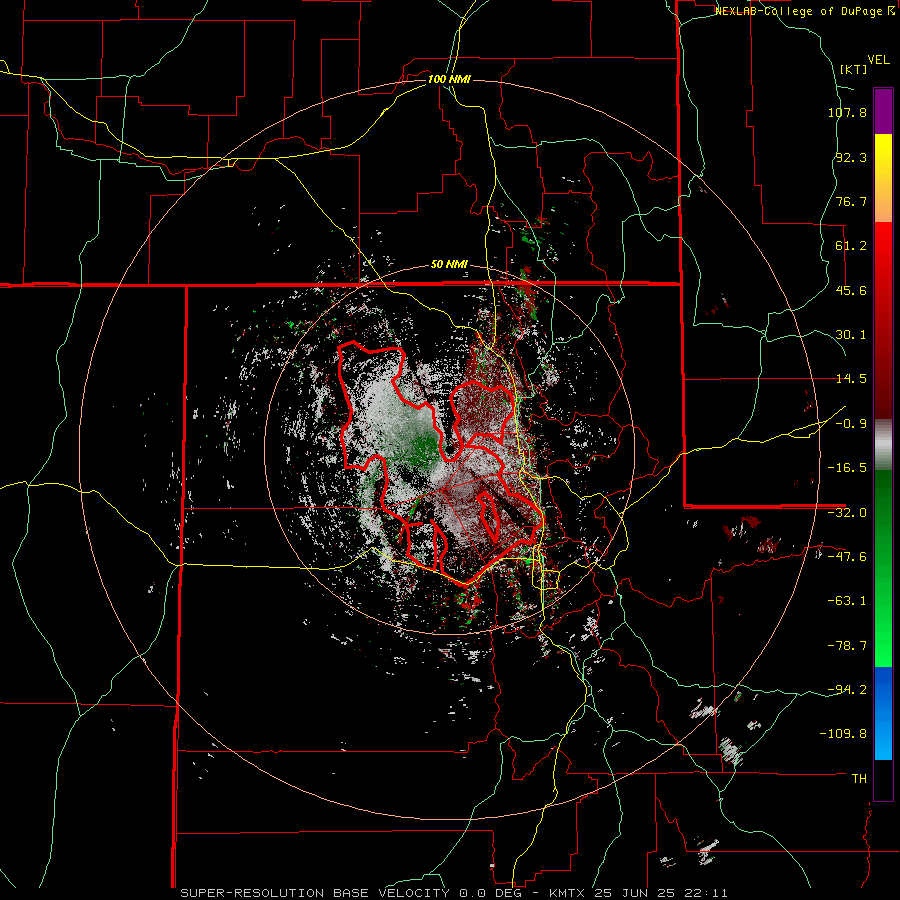Click the 14.5 velocity scale value
Viewport: 900px width, 900px height.
pyautogui.click(x=851, y=379)
